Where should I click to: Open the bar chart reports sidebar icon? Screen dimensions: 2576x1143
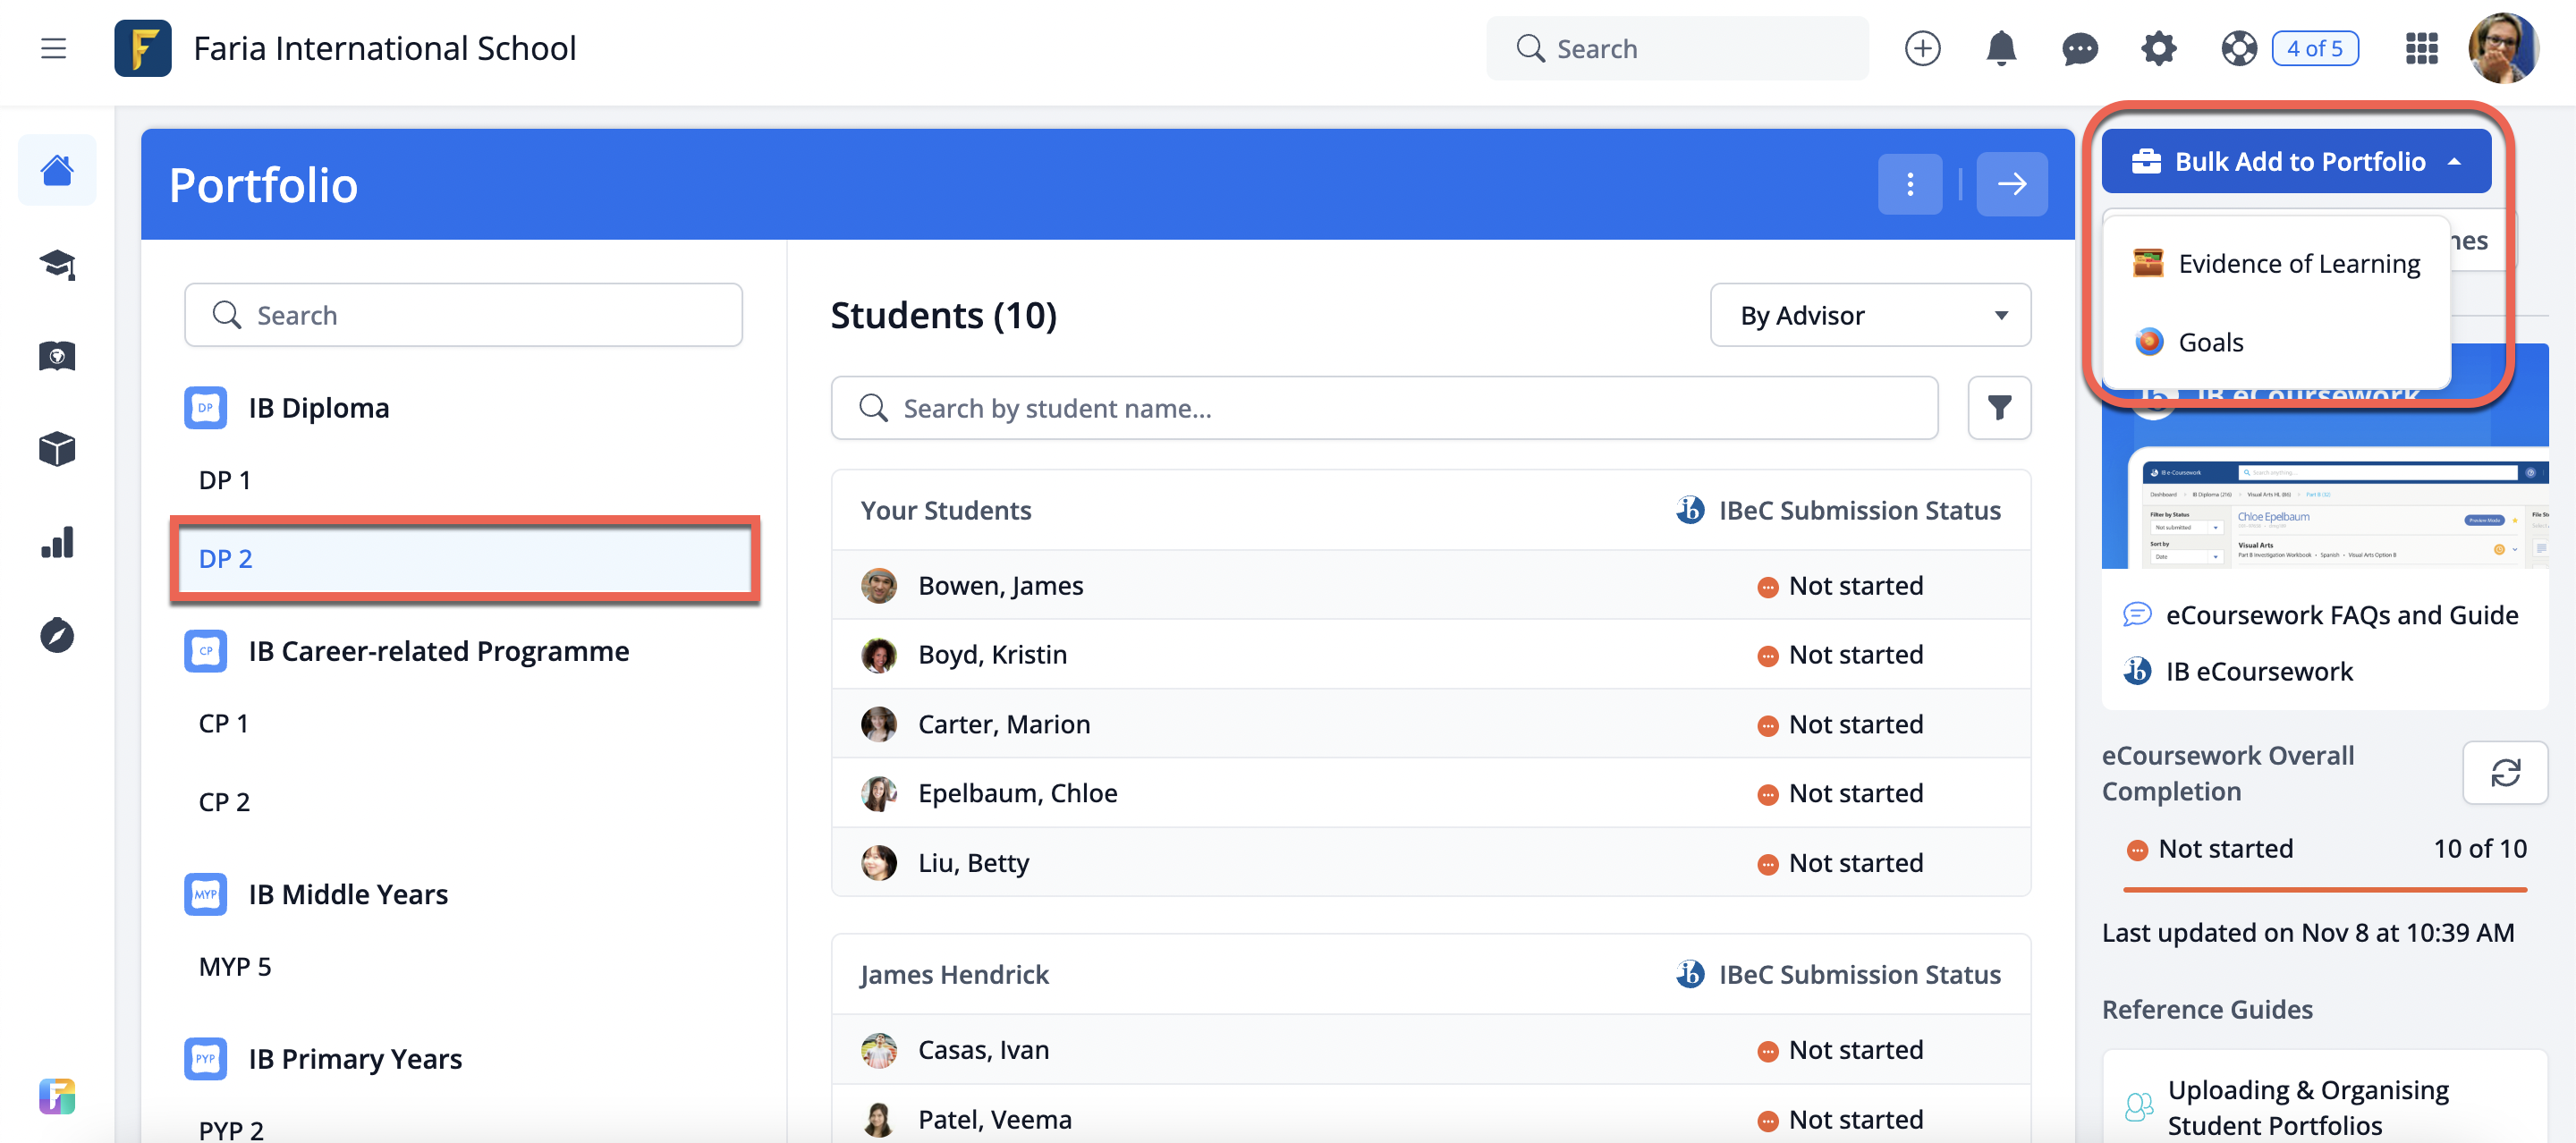click(57, 542)
